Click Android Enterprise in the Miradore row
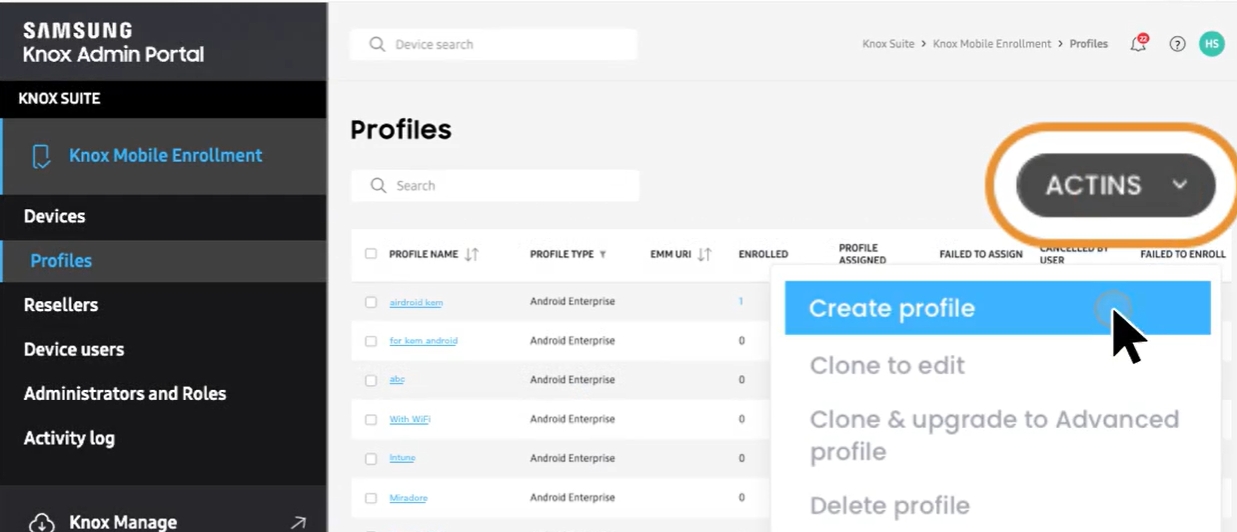The image size is (1237, 532). (572, 497)
